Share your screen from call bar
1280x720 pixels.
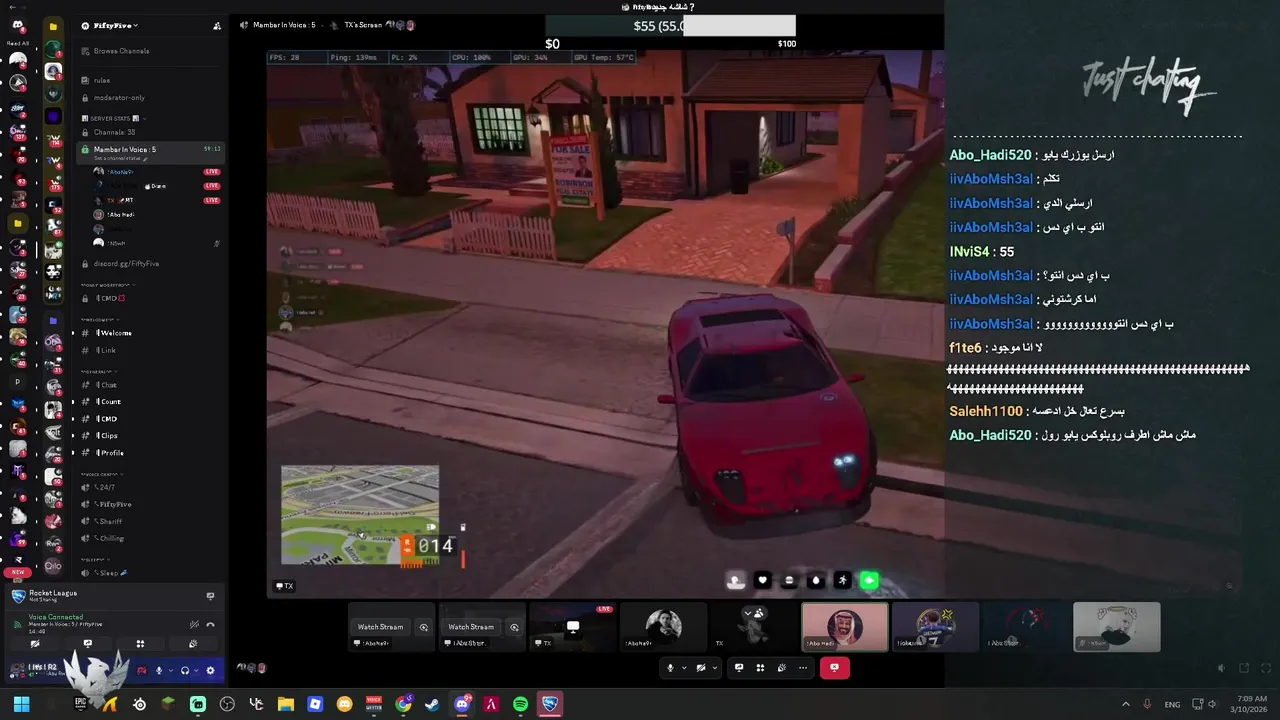coord(739,668)
